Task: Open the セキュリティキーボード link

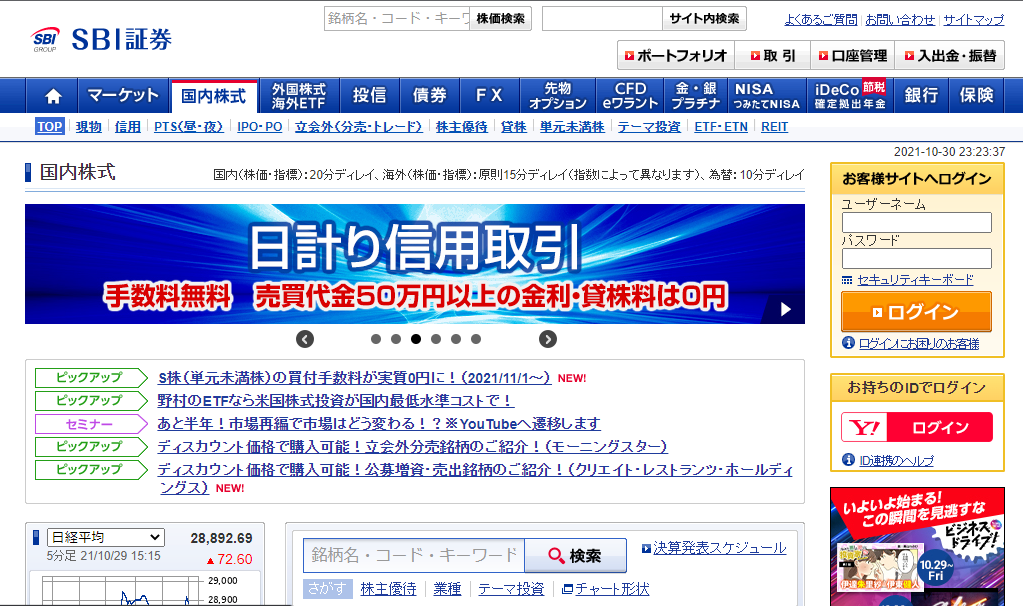Action: coord(915,280)
